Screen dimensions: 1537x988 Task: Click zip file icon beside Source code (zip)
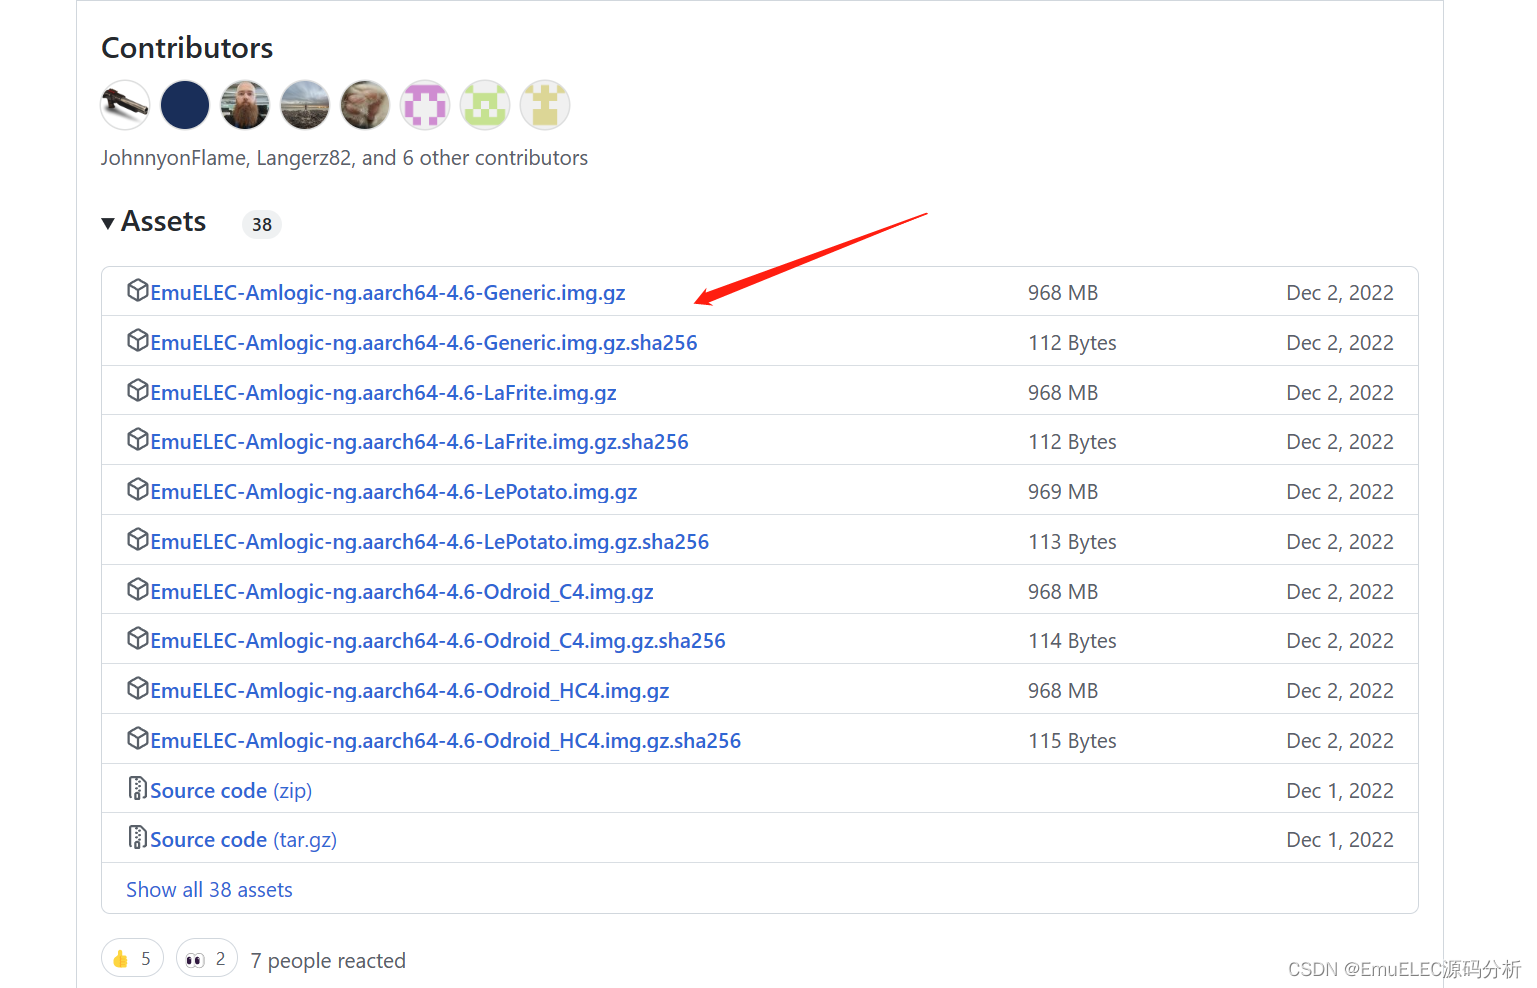click(x=138, y=788)
